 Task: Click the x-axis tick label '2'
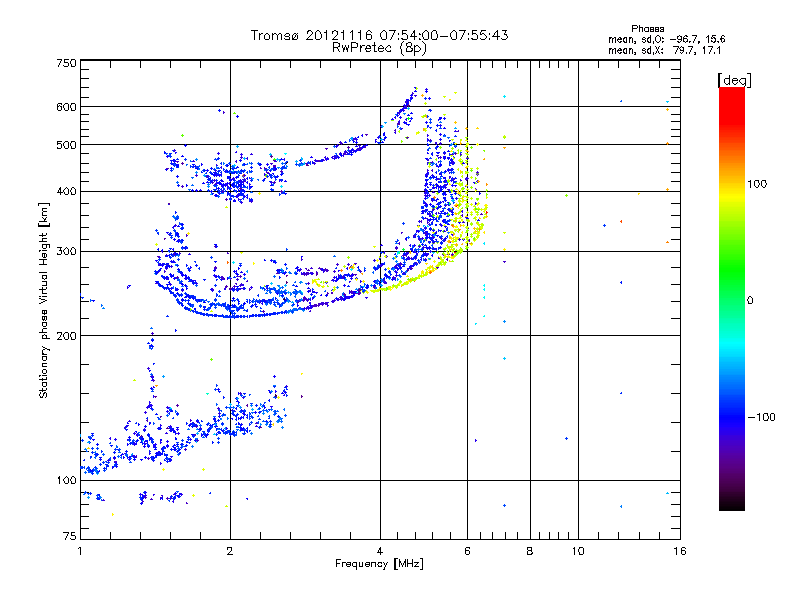click(x=230, y=551)
